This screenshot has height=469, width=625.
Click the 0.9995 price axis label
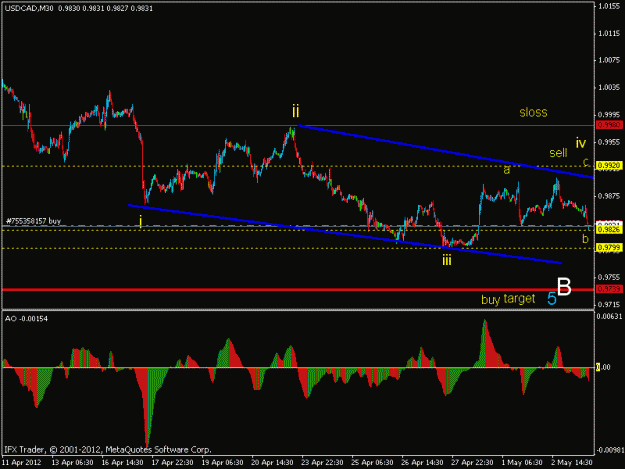pyautogui.click(x=609, y=114)
